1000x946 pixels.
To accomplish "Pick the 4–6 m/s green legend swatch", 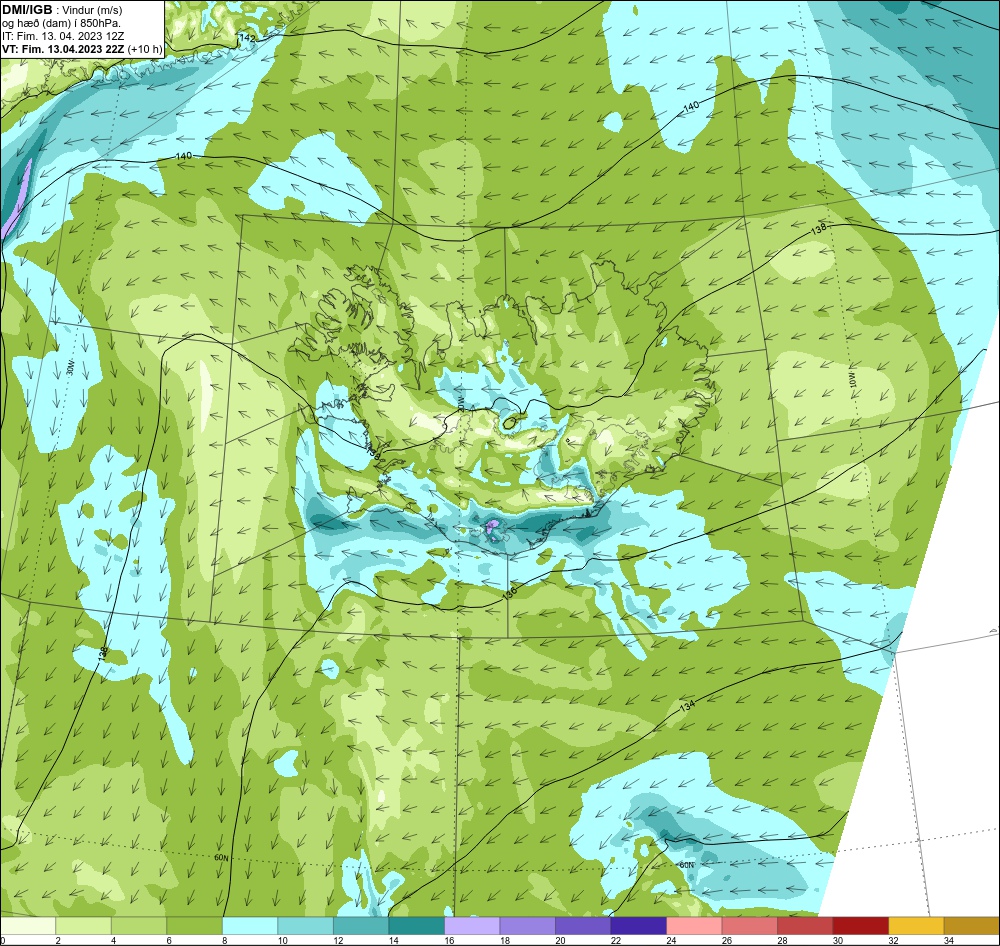I will 139,925.
